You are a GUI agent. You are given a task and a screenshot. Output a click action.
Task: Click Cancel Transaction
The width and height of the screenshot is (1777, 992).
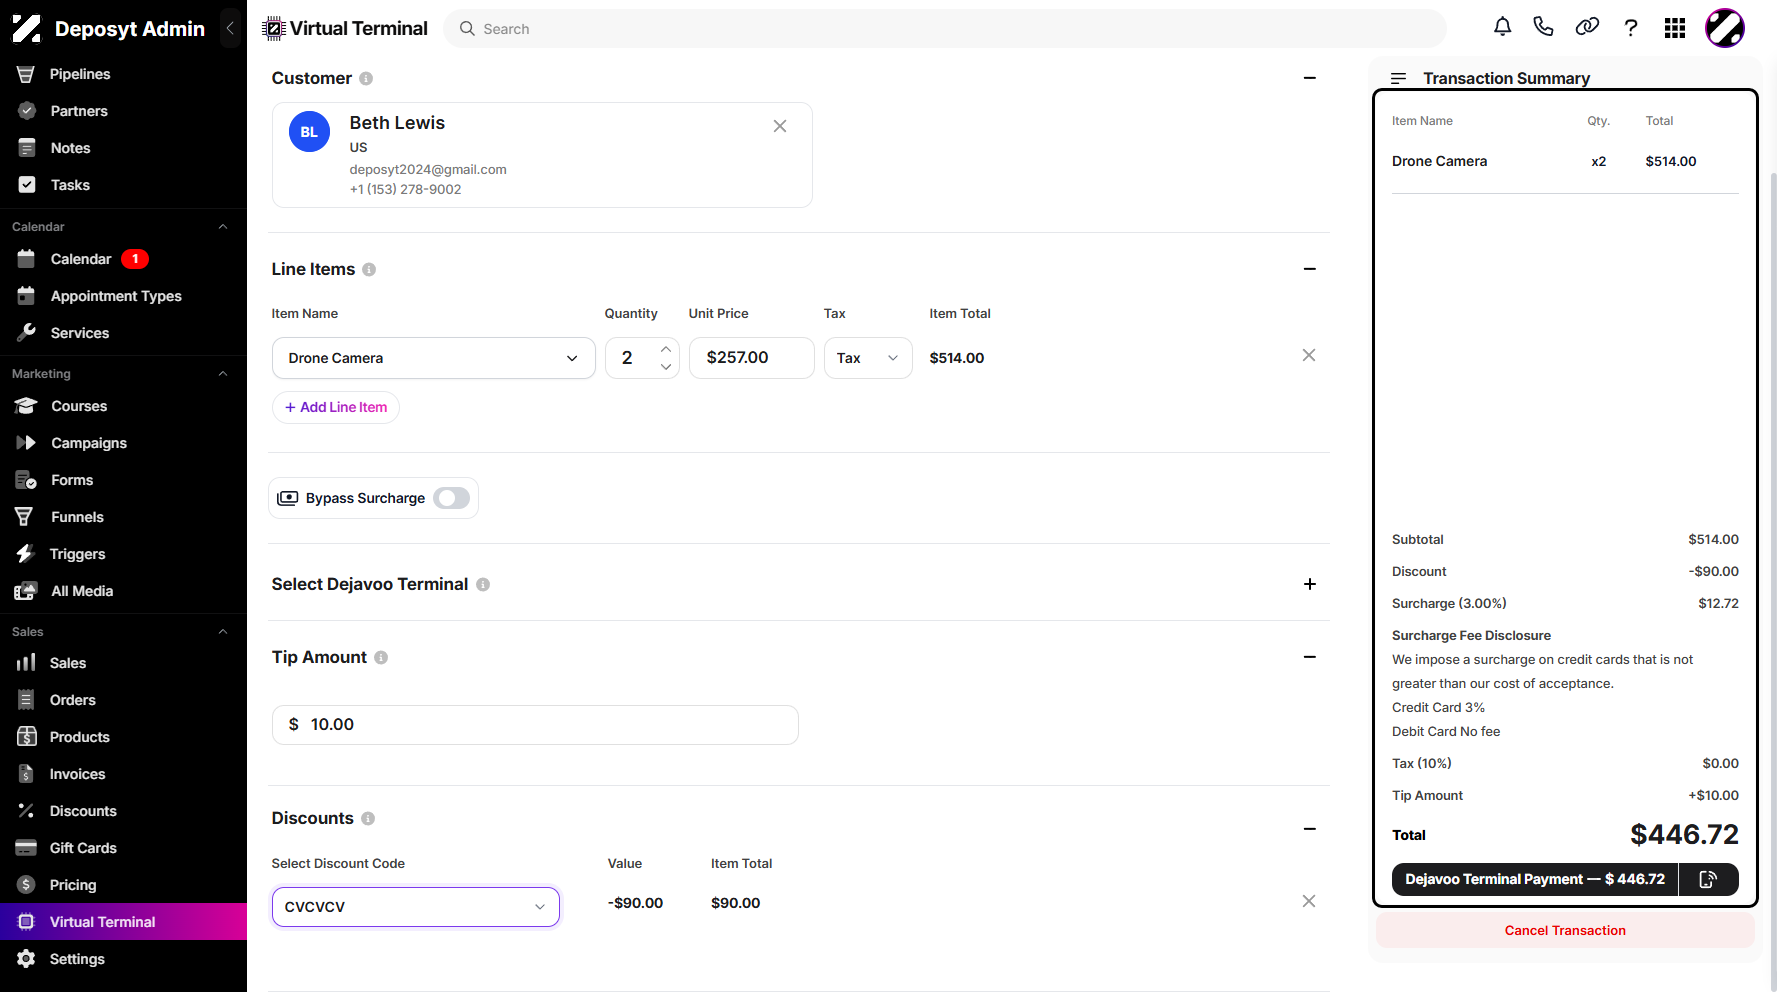1565,930
